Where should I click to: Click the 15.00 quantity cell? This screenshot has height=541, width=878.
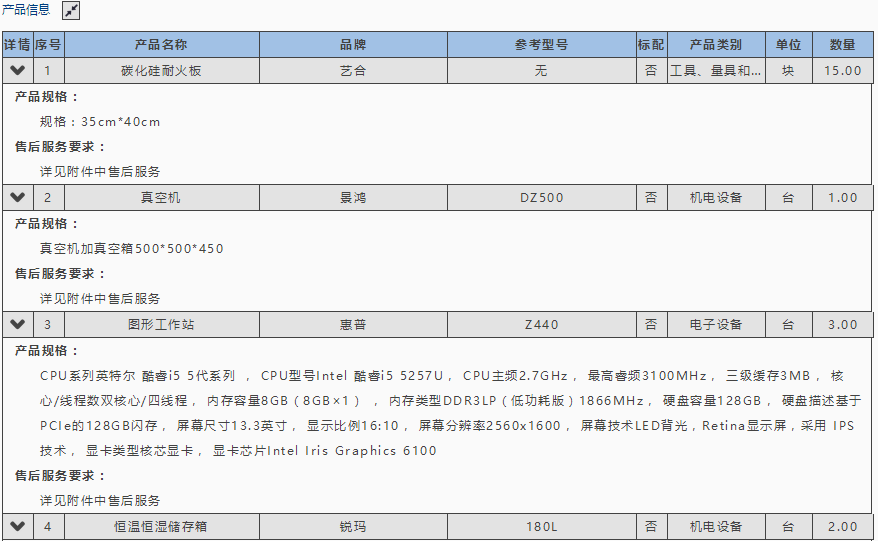(x=842, y=71)
